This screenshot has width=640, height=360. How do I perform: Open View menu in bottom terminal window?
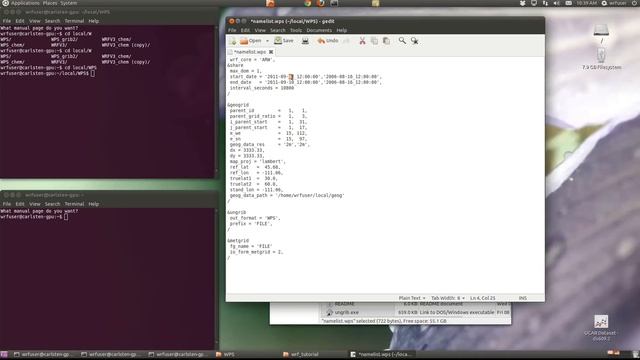pos(35,204)
